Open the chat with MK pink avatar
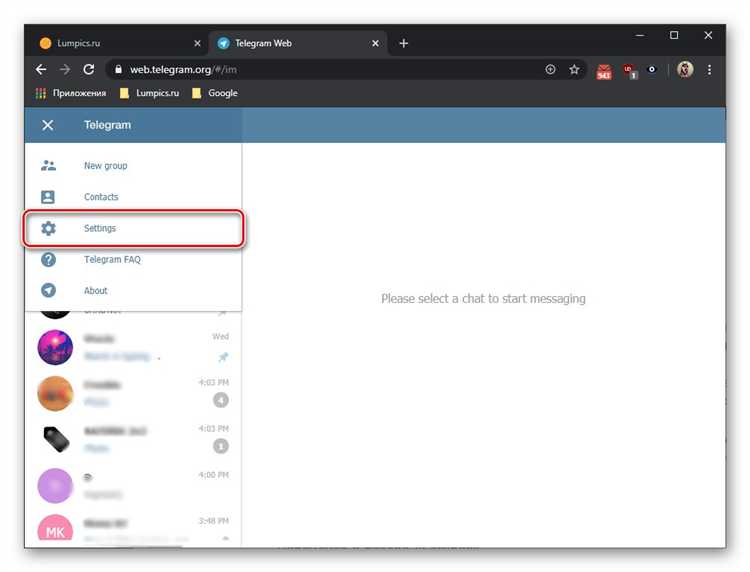This screenshot has height=572, width=750. click(x=133, y=528)
